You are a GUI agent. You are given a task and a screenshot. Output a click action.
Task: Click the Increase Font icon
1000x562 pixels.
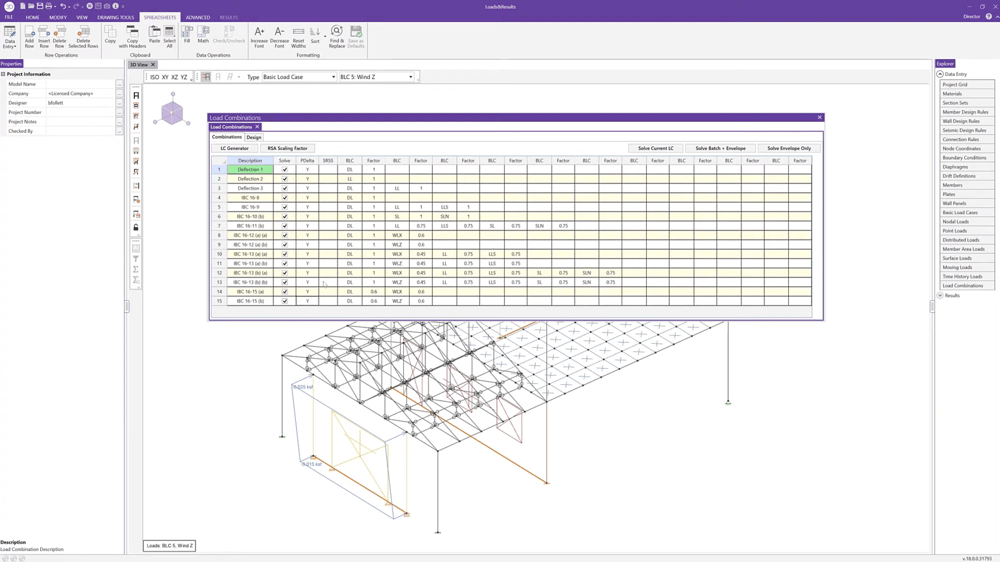(x=259, y=36)
